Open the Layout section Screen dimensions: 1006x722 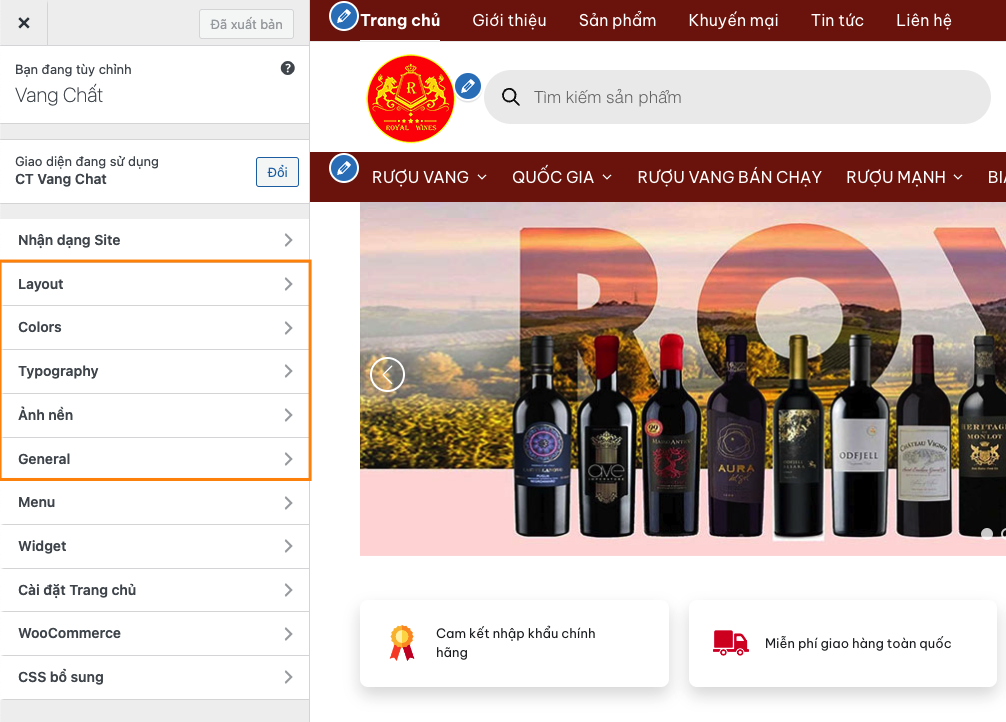coord(155,284)
